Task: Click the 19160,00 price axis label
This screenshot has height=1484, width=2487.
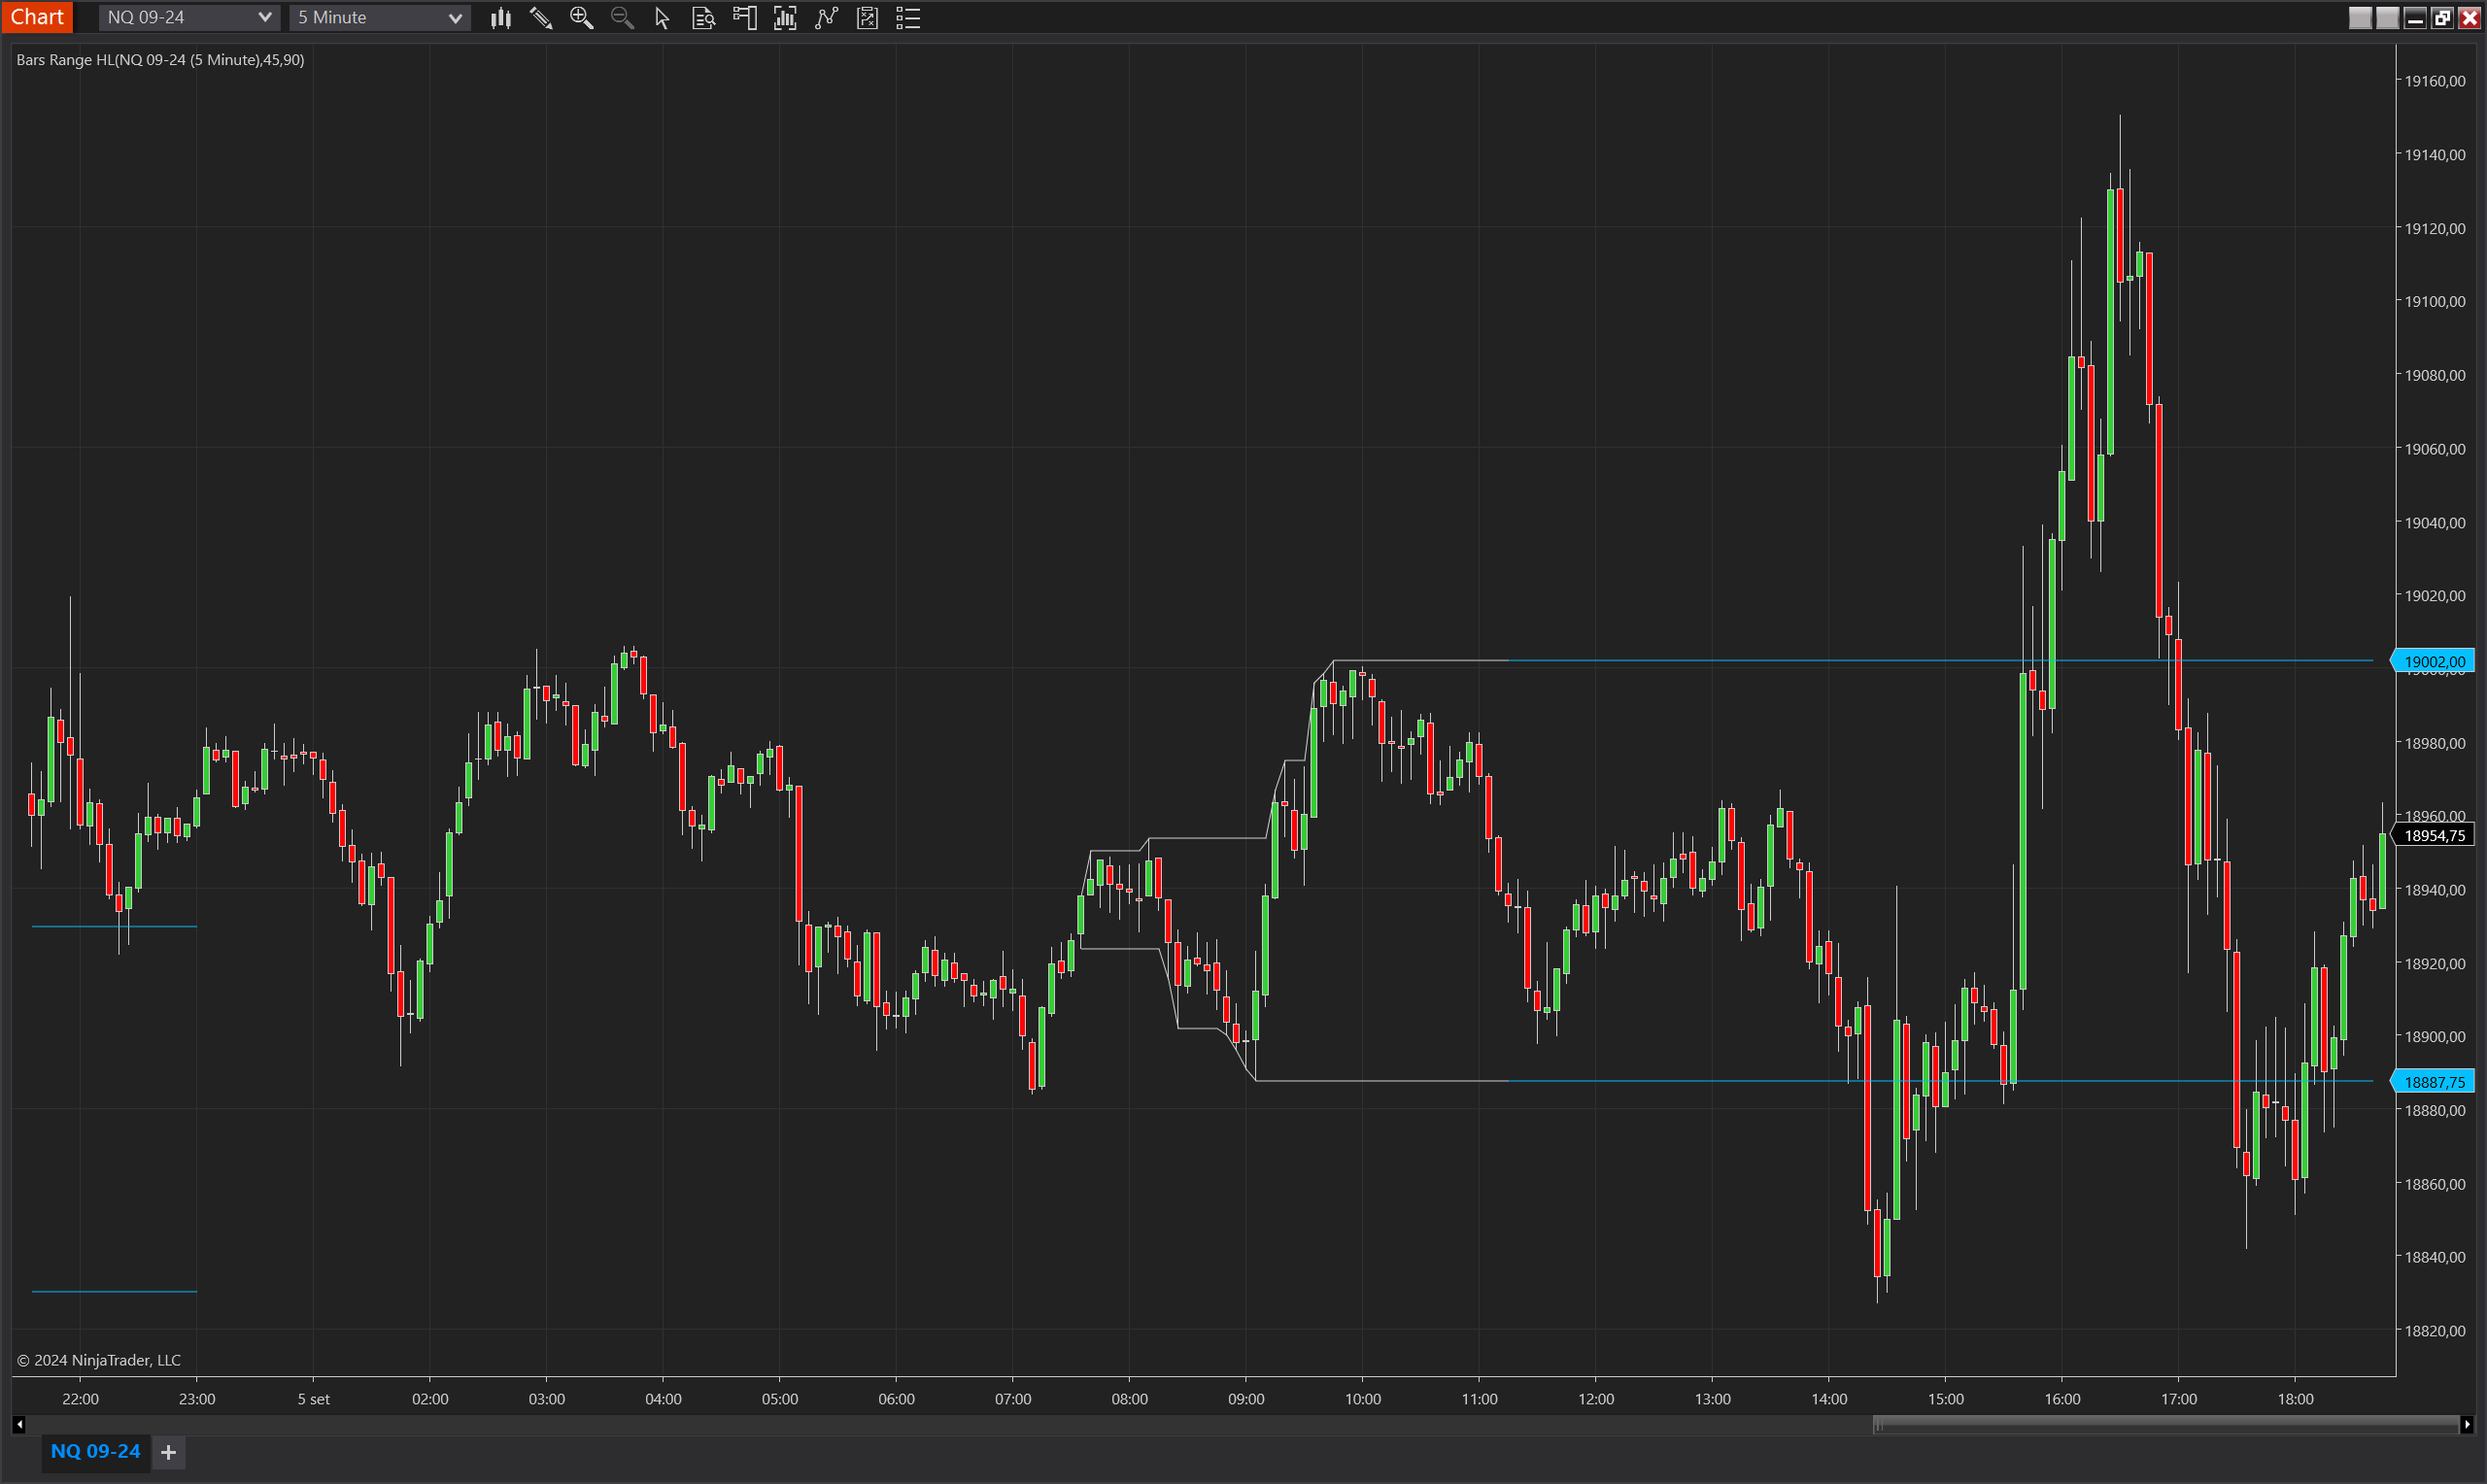Action: [2434, 81]
